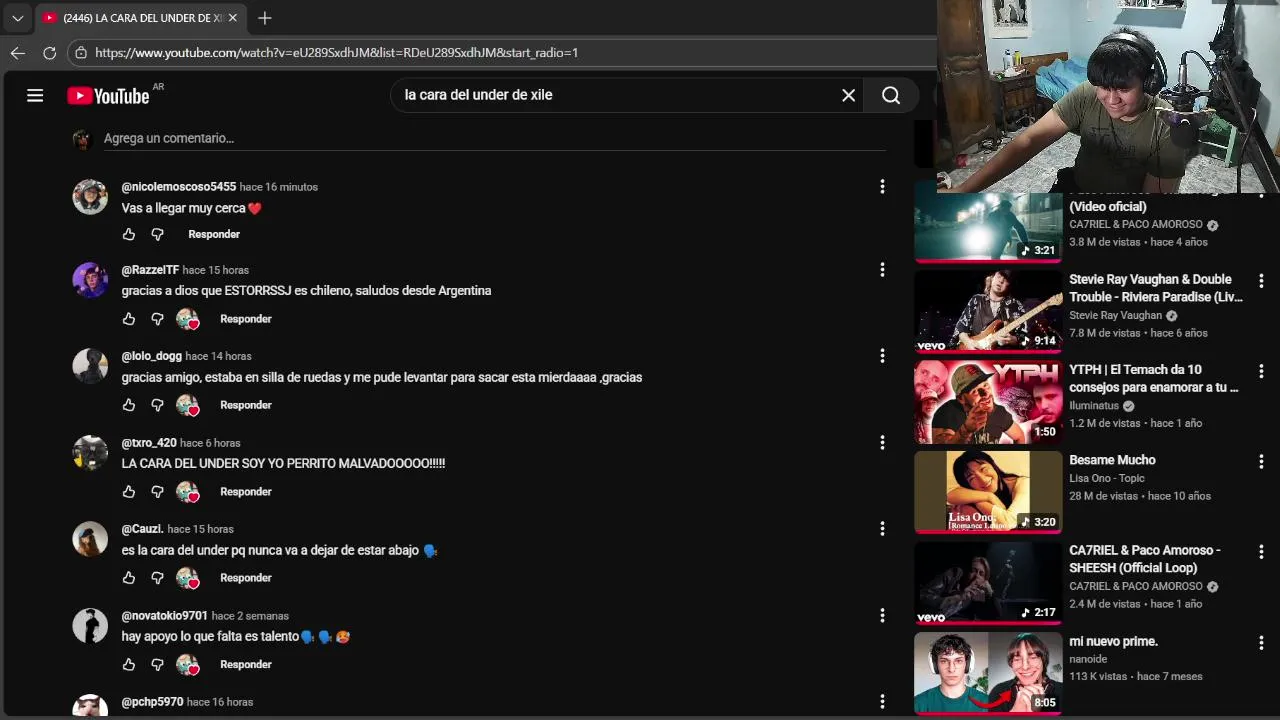Click creator heart on @lolo_dogg comment
Image resolution: width=1280 pixels, height=720 pixels.
pos(188,405)
